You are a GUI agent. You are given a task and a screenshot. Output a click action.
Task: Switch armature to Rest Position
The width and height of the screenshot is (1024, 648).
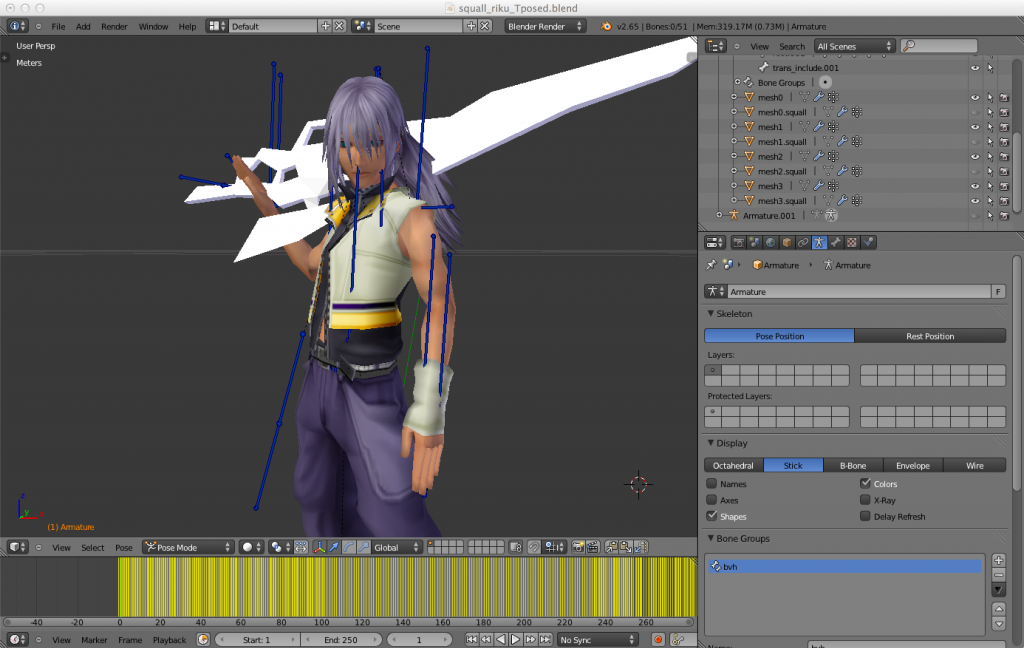[930, 336]
